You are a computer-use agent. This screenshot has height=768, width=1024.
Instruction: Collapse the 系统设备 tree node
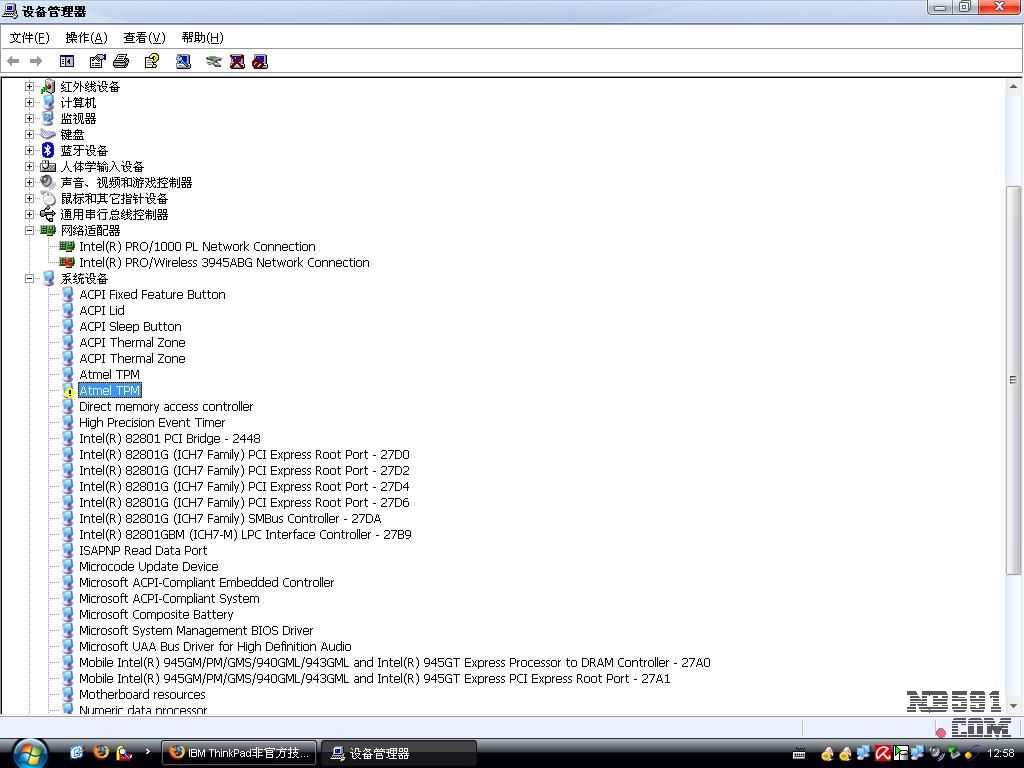(x=30, y=279)
